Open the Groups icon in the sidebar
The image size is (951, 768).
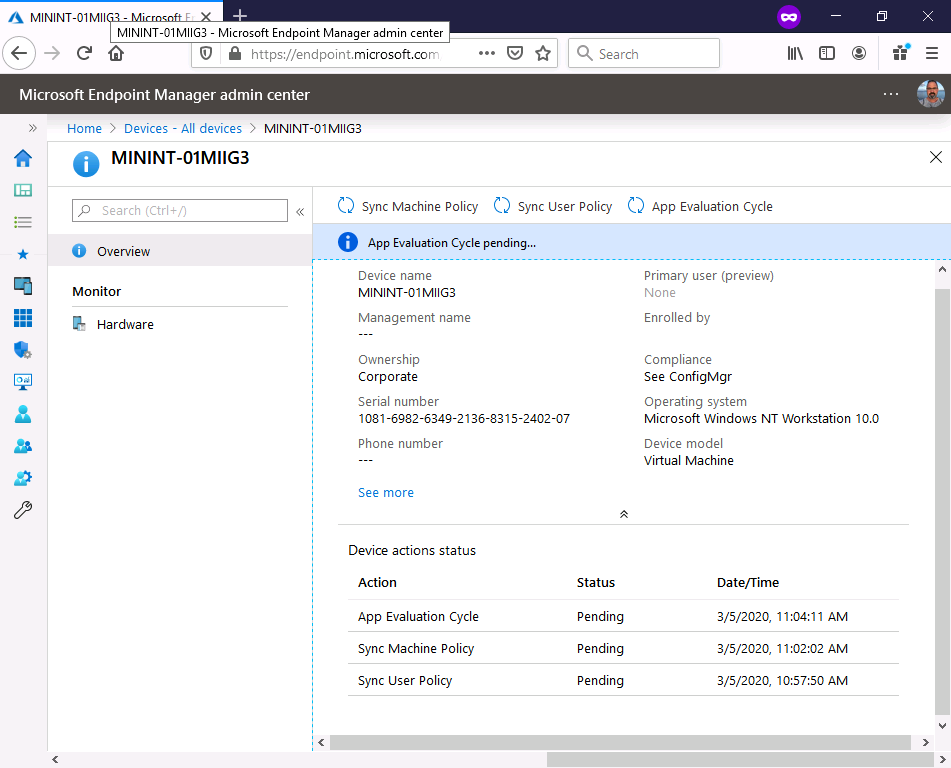click(23, 446)
